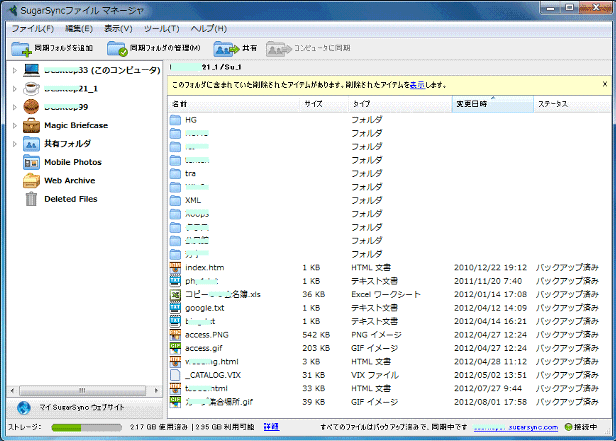The image size is (616, 441).
Task: Open Magic Briefcase icon
Action: (x=31, y=125)
